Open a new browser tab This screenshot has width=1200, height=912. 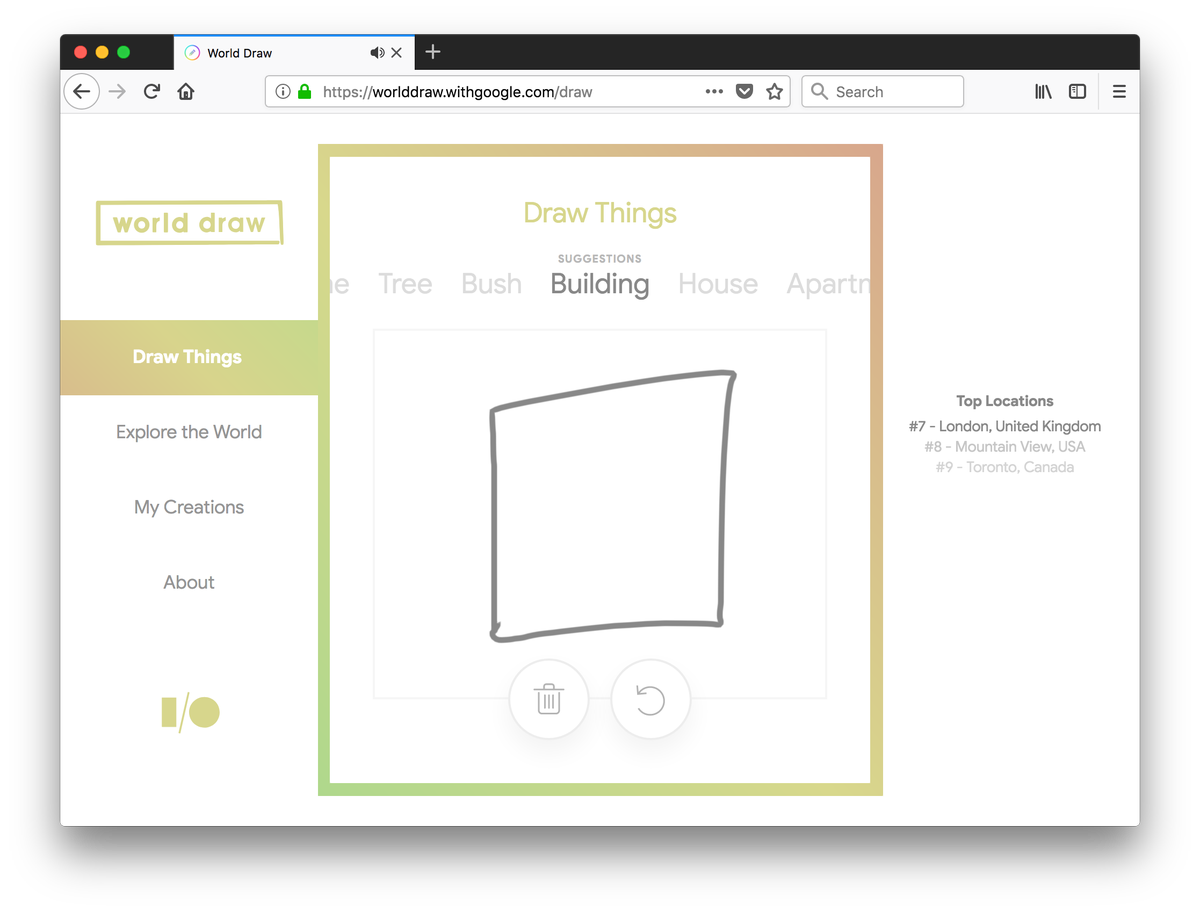tap(433, 52)
